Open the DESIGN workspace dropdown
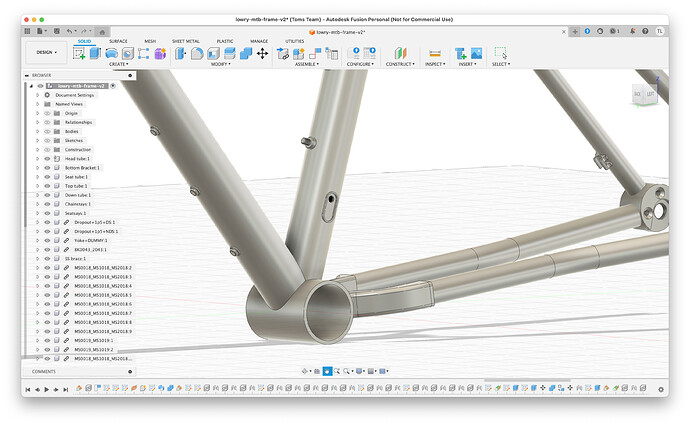 click(47, 53)
